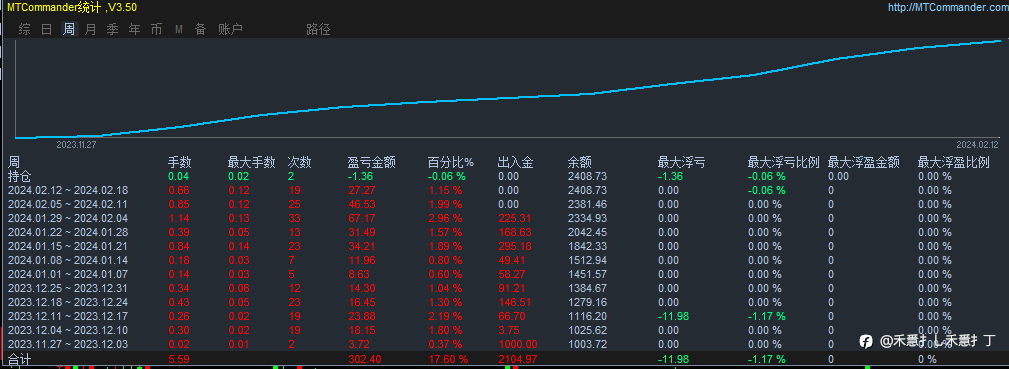Image resolution: width=1009 pixels, height=369 pixels.
Task: Click the 盈亏金额 column header
Action: [371, 162]
